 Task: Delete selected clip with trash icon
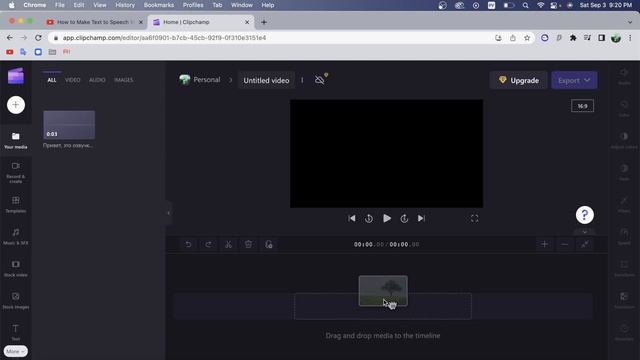click(248, 244)
